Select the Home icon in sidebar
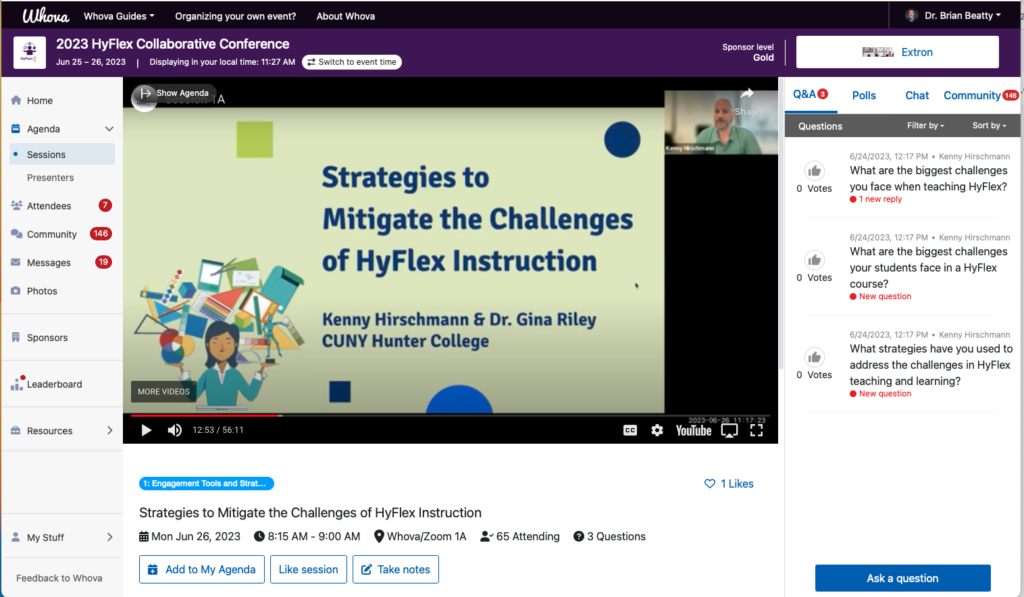1024x597 pixels. (x=18, y=98)
